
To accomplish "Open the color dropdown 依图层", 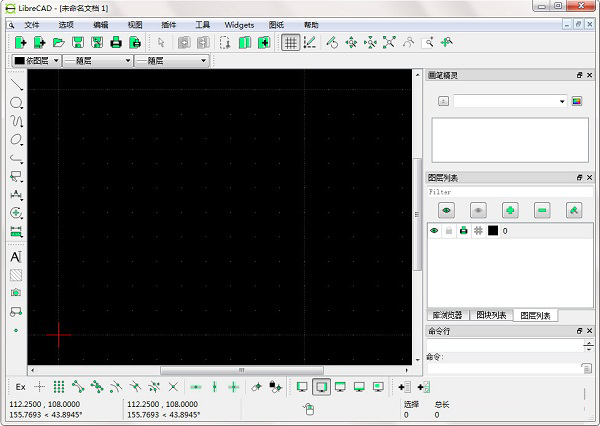I will (36, 60).
